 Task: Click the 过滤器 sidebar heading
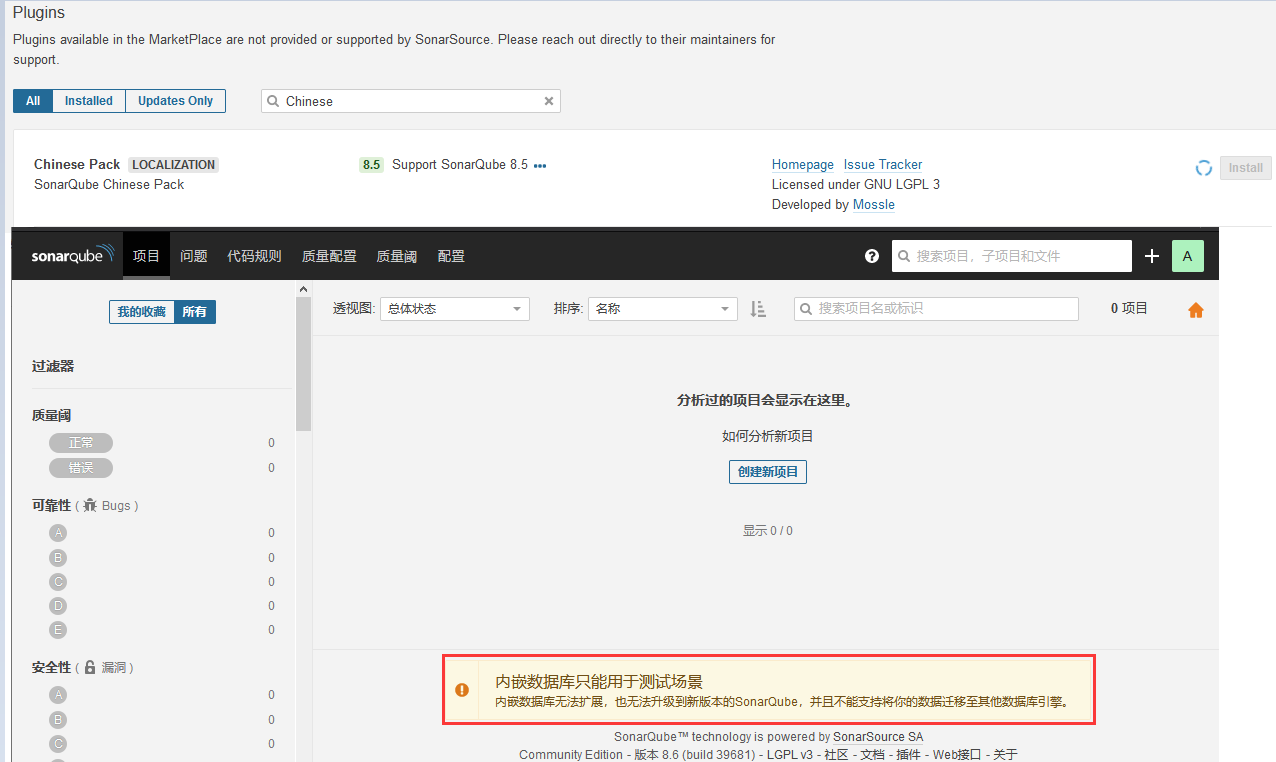53,367
